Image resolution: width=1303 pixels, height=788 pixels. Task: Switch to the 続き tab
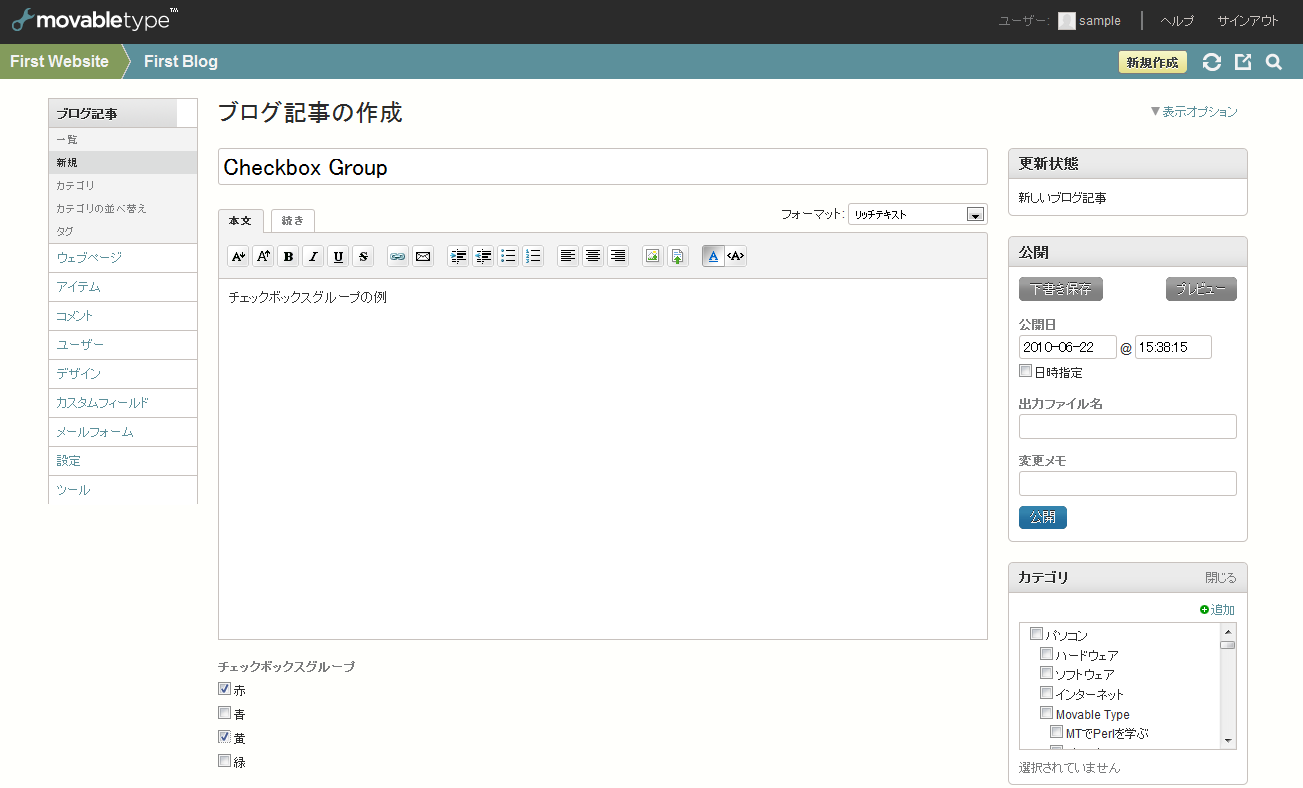(293, 220)
